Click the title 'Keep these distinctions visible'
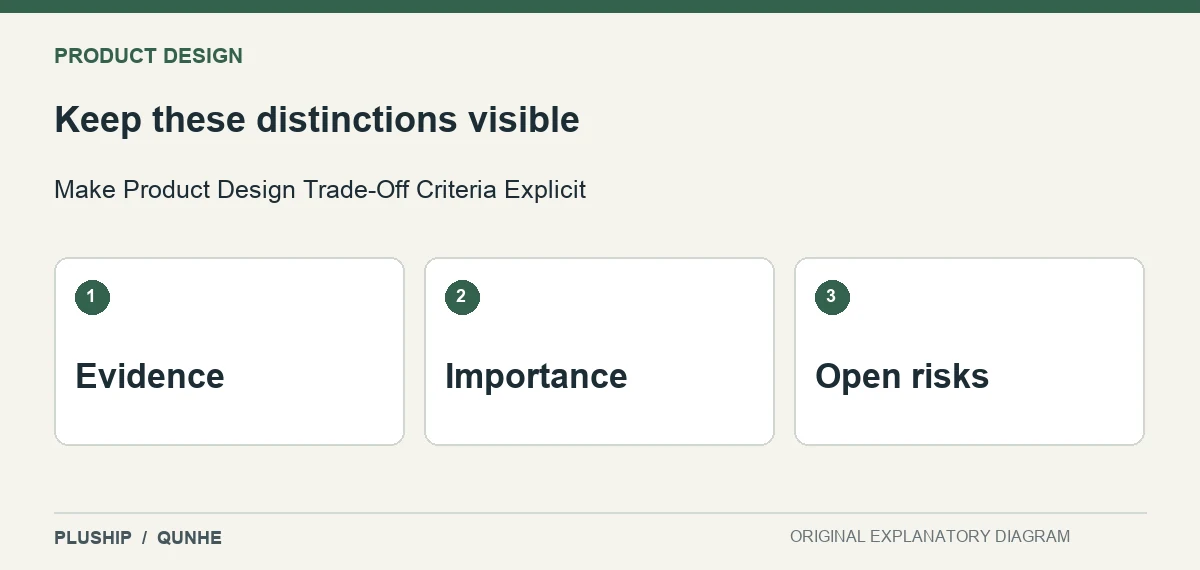Image resolution: width=1200 pixels, height=570 pixels. tap(317, 120)
